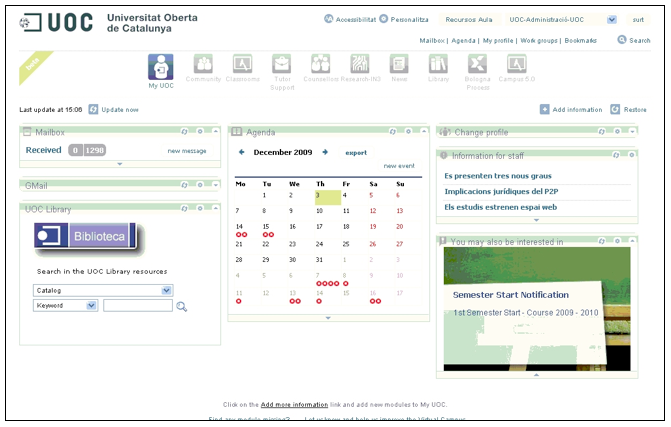This screenshot has width=671, height=427.
Task: Open 'Els estudis estrenen espai web' link
Action: click(x=500, y=207)
